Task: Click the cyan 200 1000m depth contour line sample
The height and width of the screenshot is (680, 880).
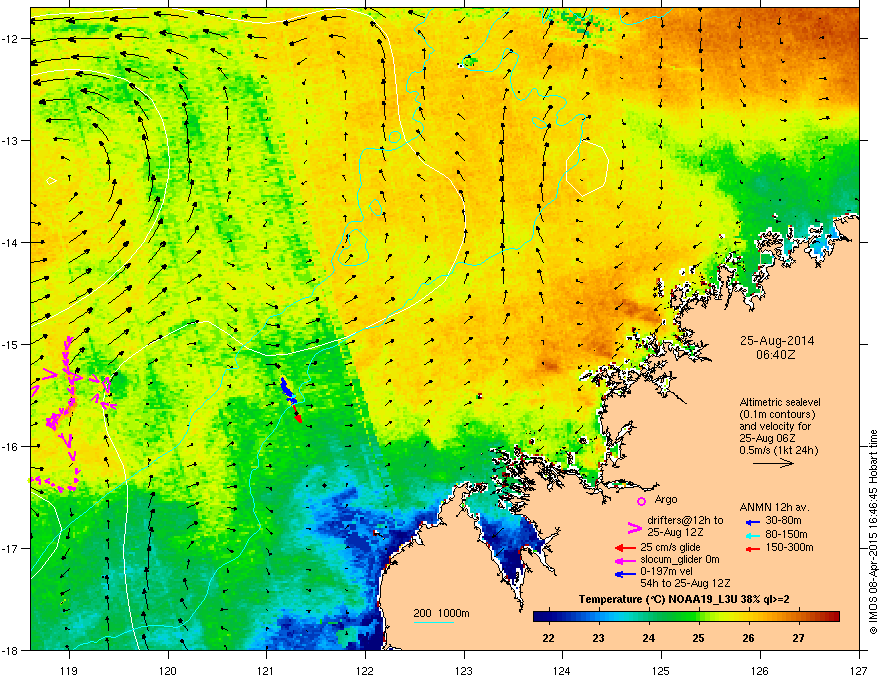Action: pos(433,622)
